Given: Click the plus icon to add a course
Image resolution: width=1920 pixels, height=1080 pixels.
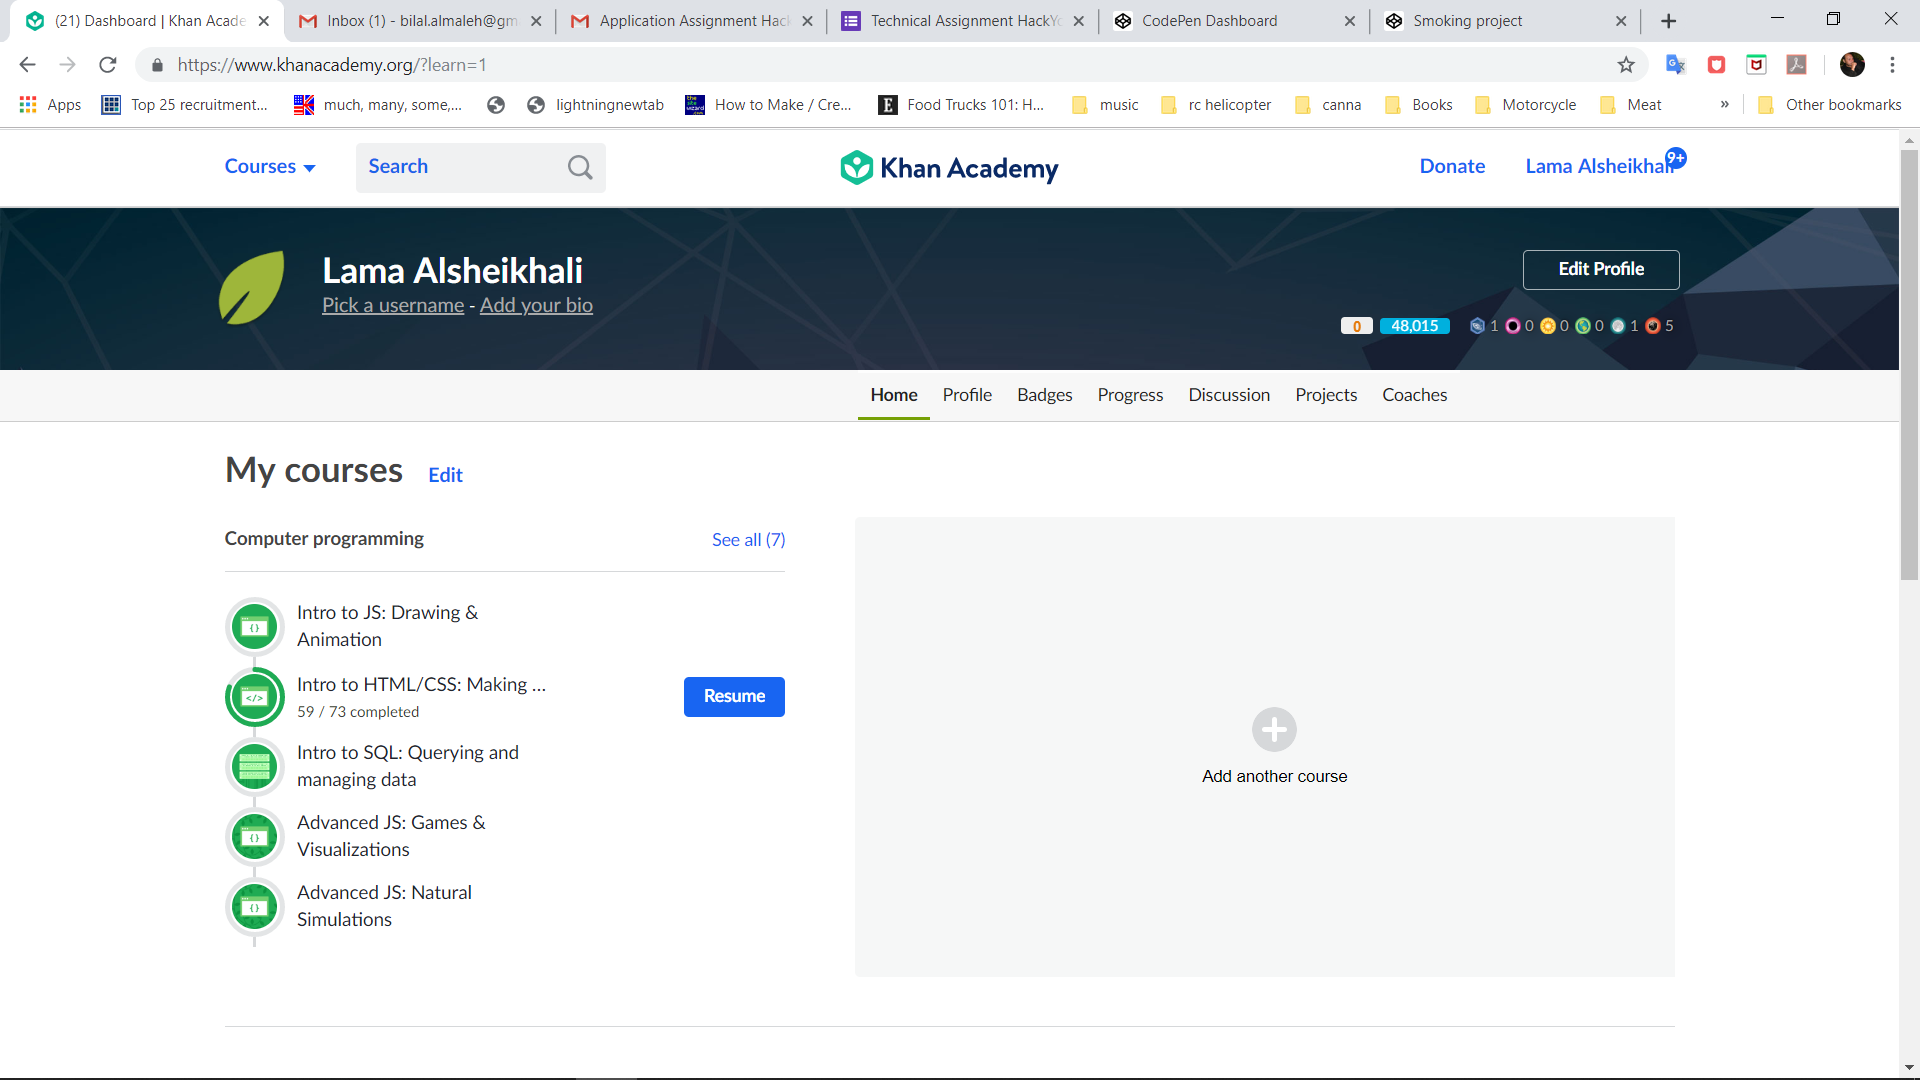Looking at the screenshot, I should pos(1274,730).
